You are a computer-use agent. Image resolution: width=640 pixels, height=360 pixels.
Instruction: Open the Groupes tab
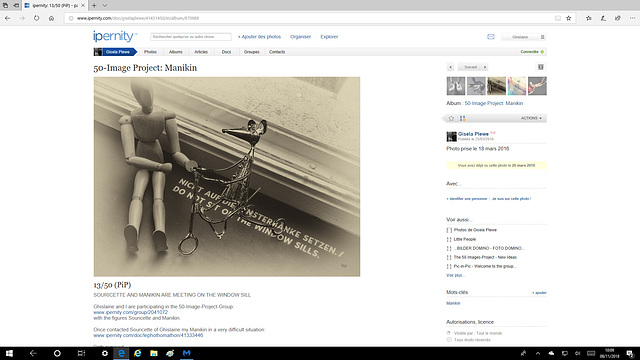click(251, 52)
